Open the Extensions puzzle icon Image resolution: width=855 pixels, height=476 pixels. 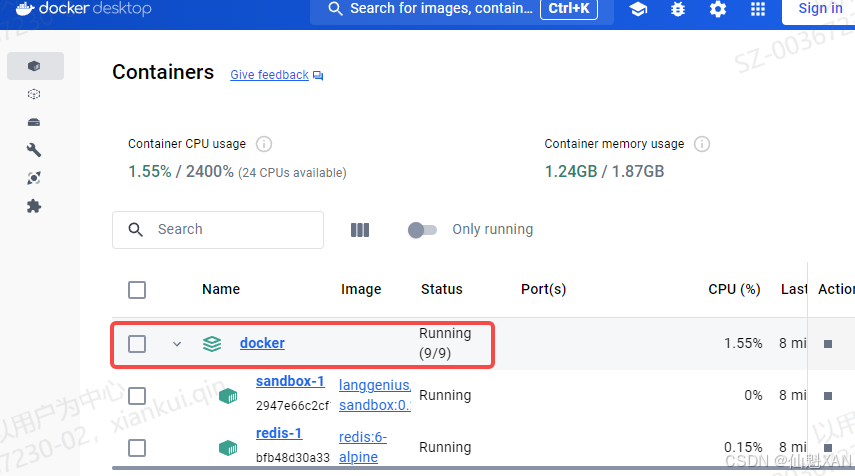click(x=34, y=207)
